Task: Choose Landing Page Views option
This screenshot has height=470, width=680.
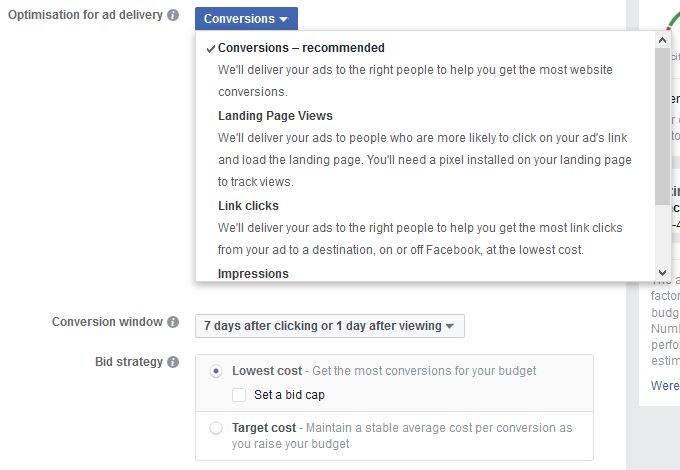Action: [x=275, y=116]
